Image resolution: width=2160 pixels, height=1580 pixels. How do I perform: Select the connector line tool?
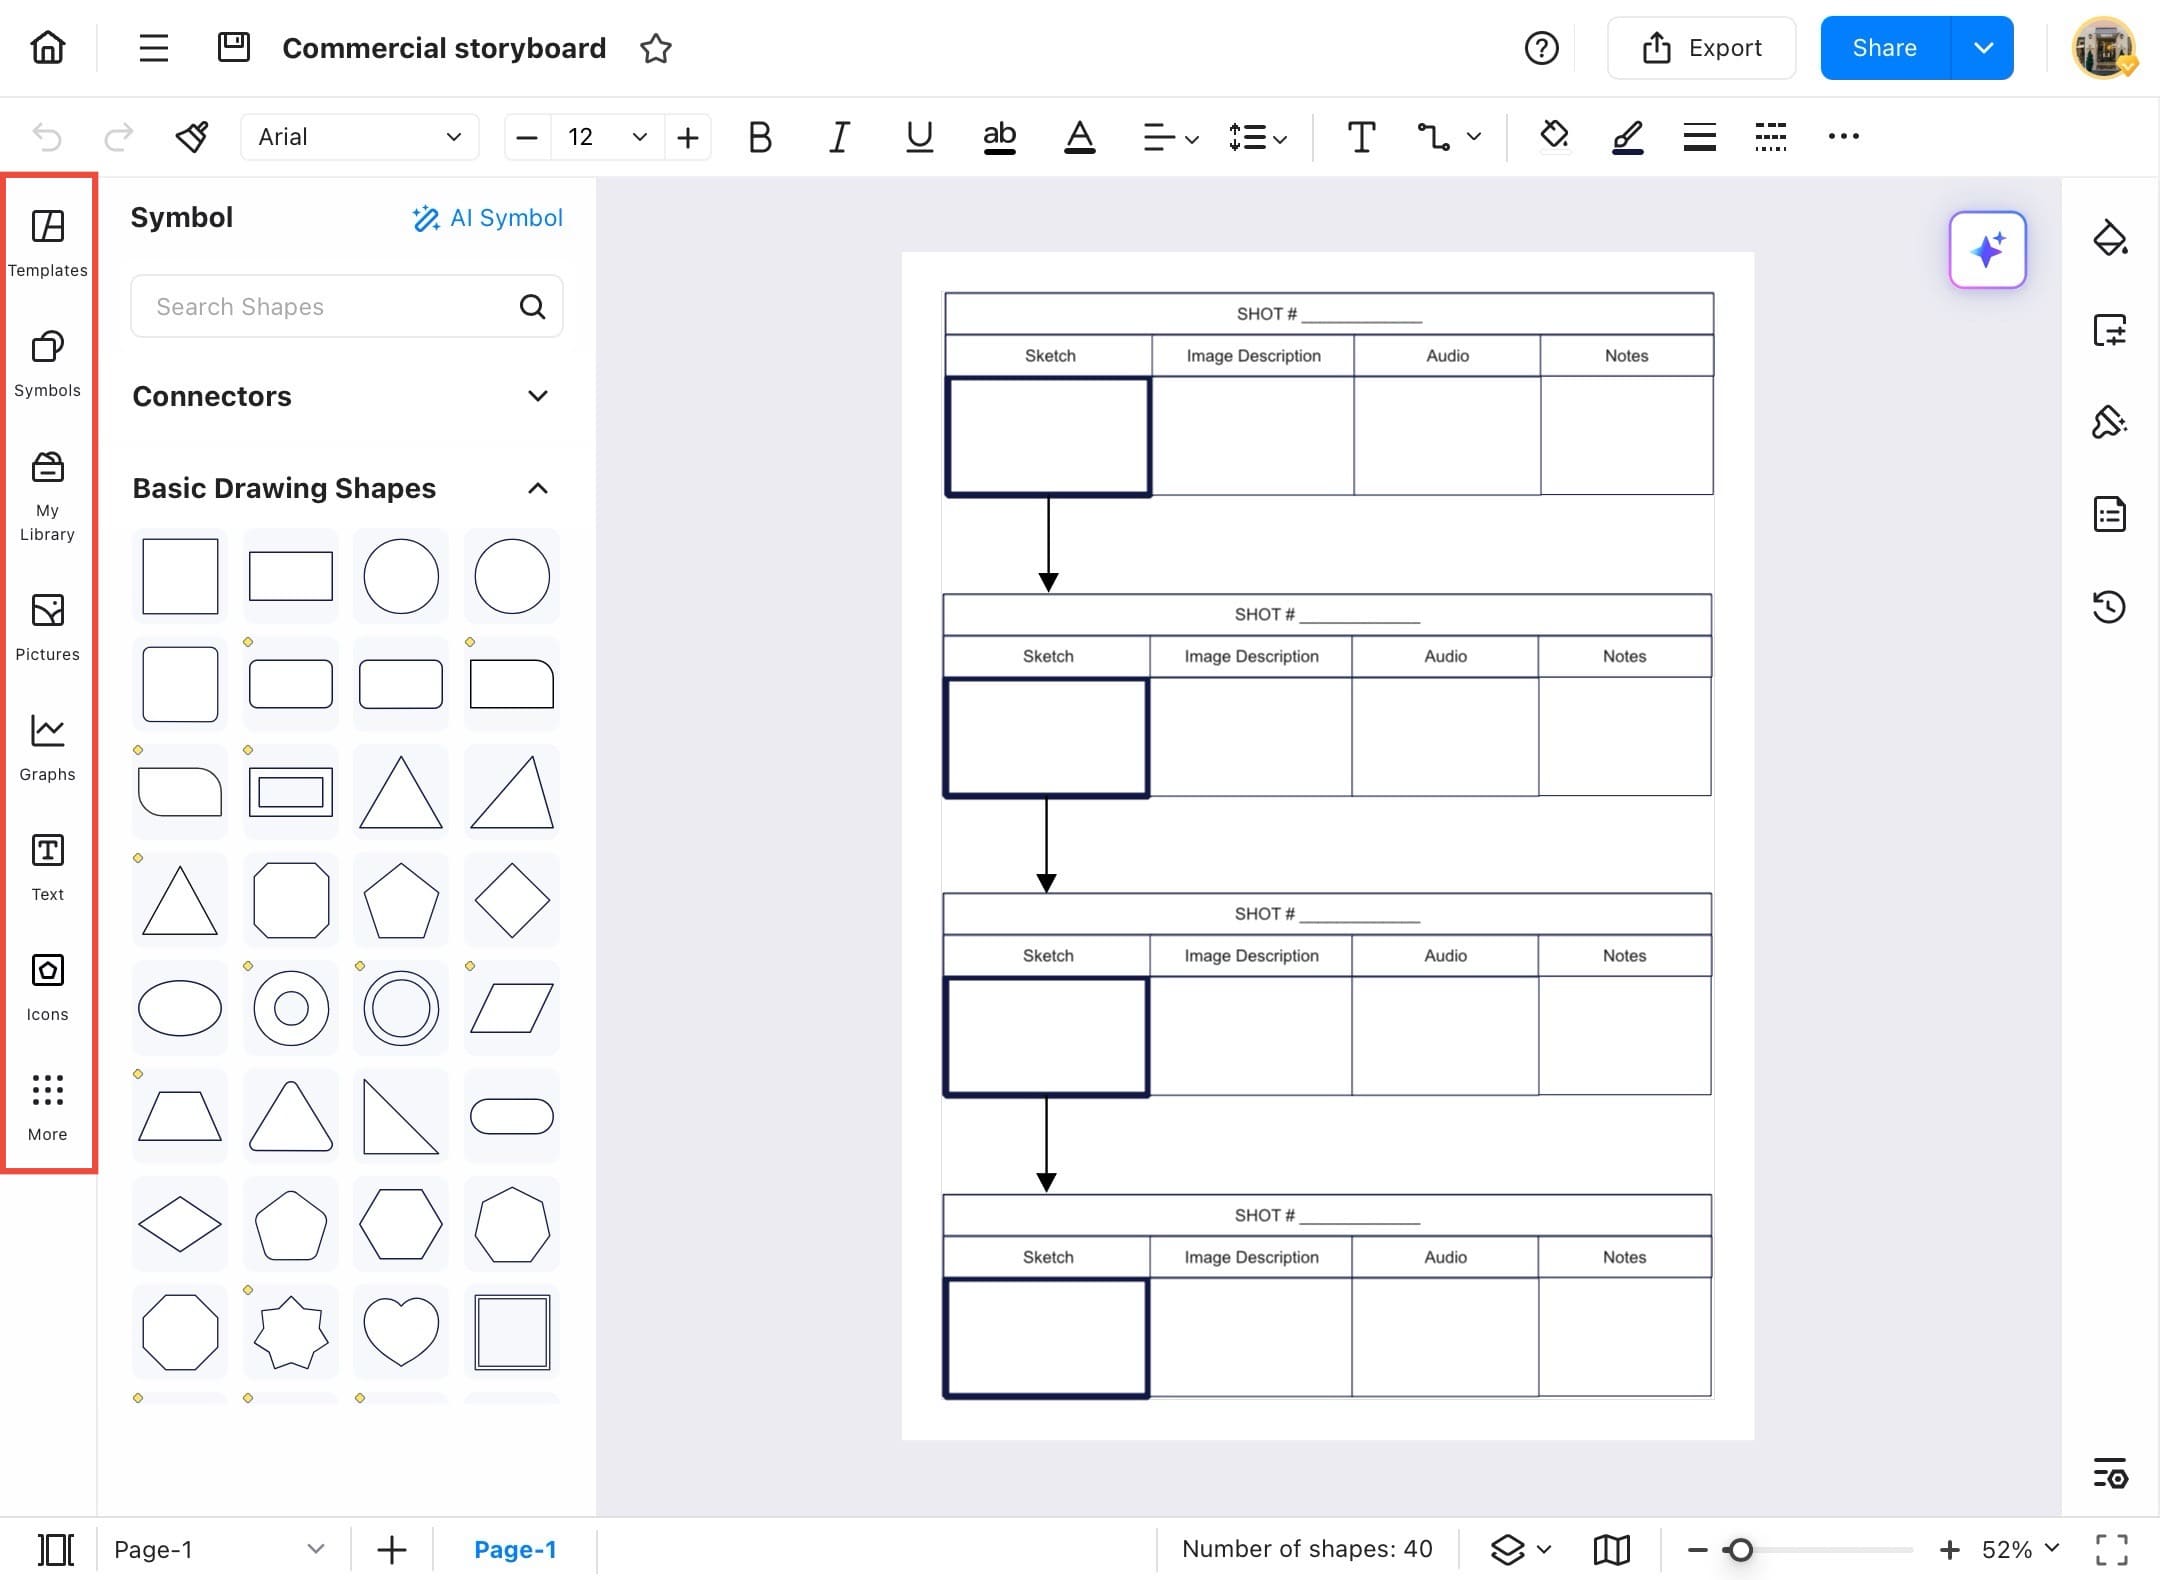click(1434, 137)
